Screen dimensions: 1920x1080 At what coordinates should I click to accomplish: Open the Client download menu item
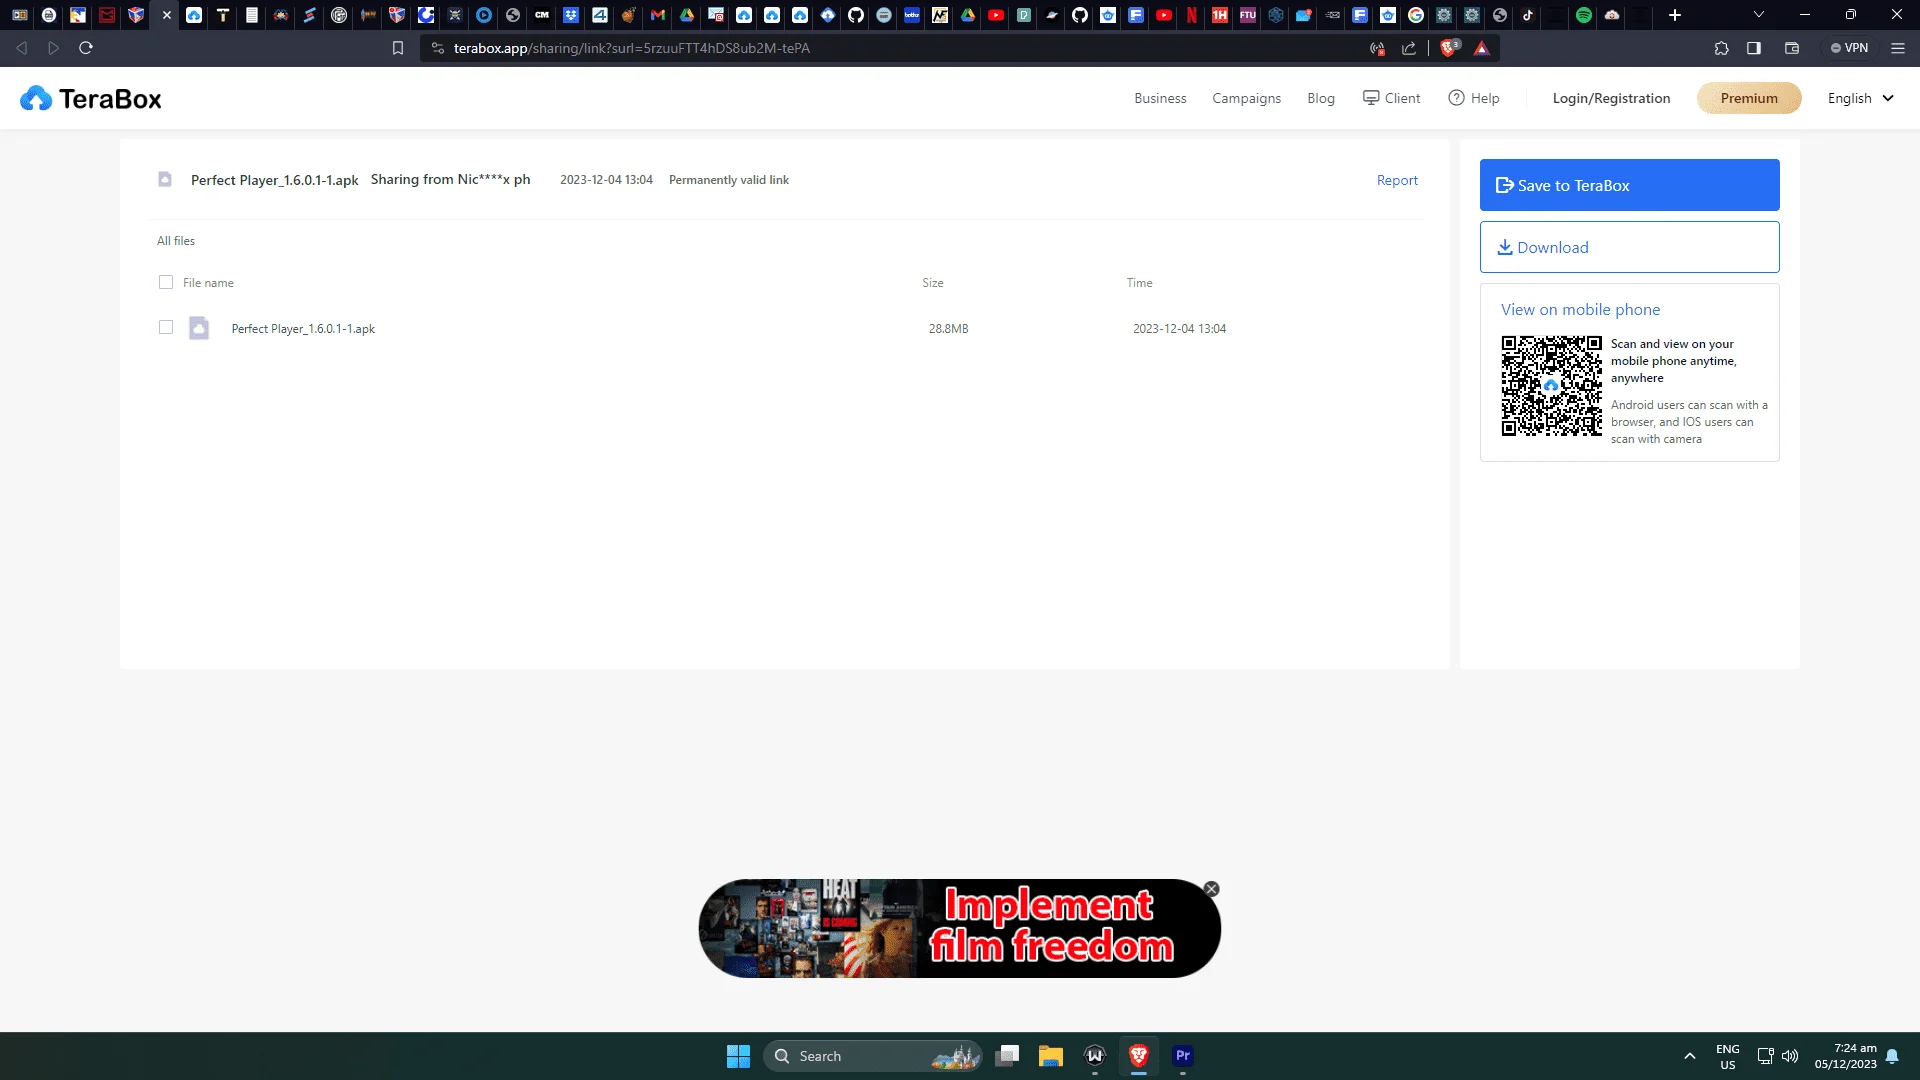coord(1391,98)
